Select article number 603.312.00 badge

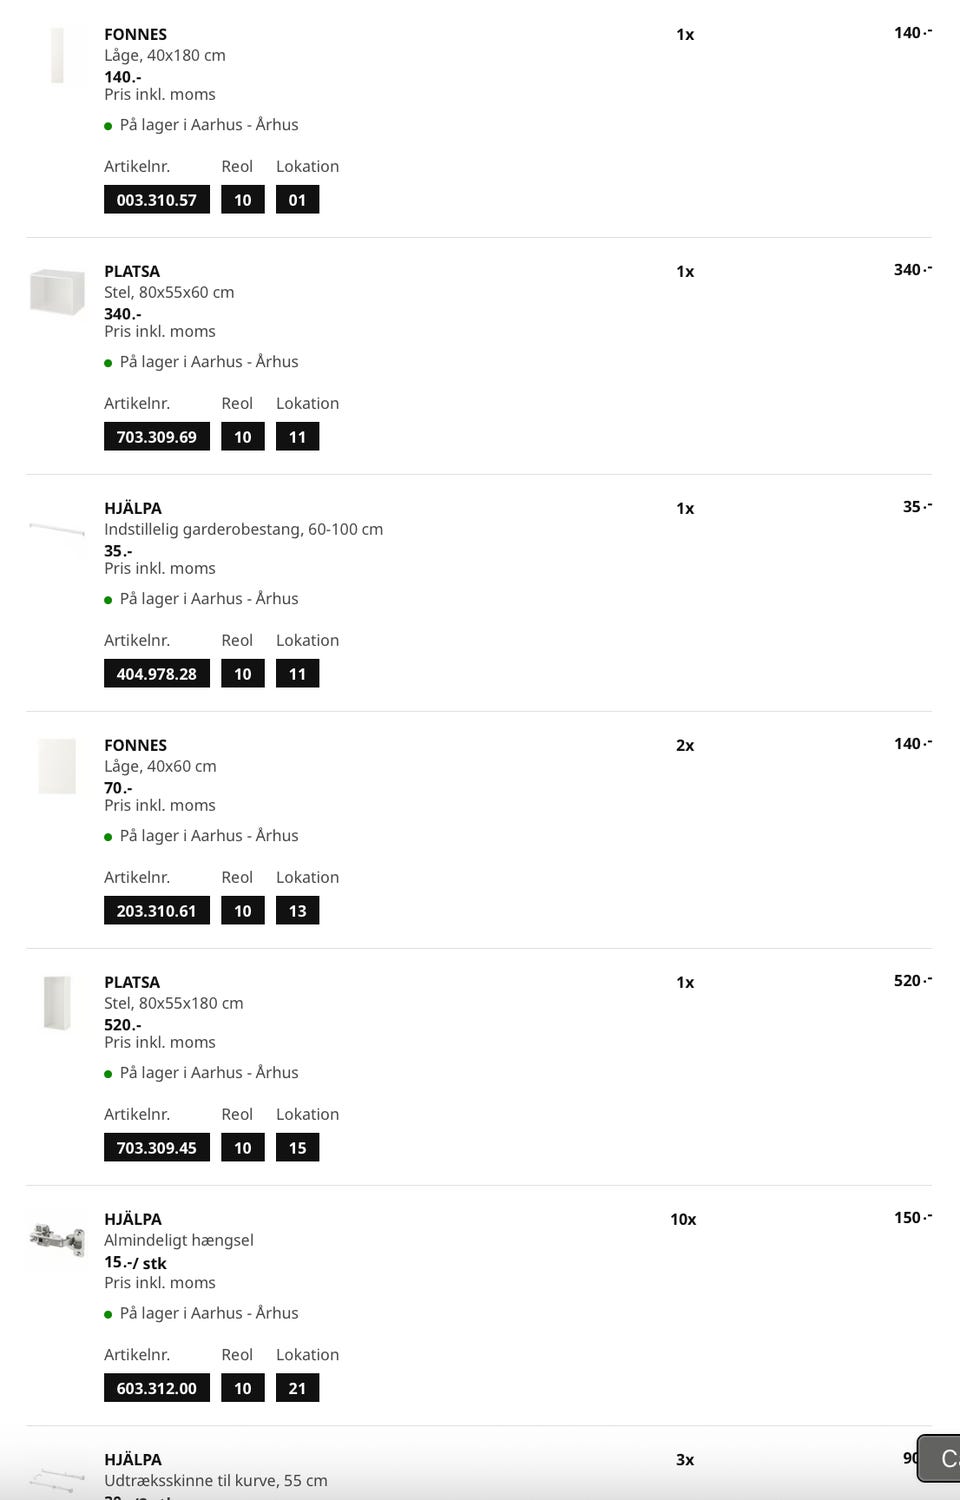tap(157, 1388)
